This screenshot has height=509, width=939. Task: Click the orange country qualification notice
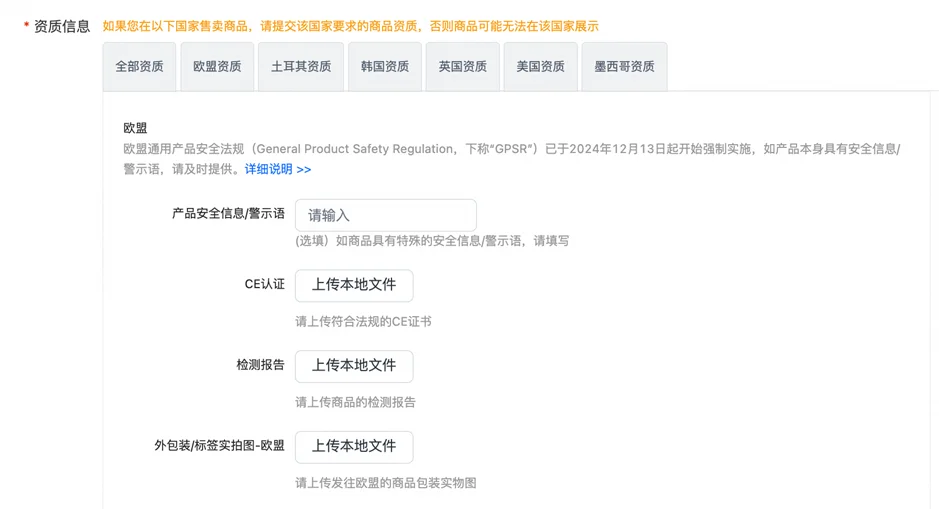pos(350,27)
